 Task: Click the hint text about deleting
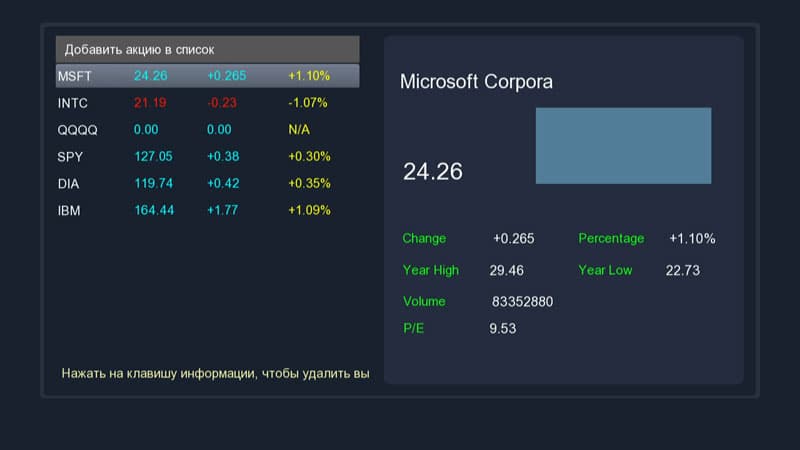pyautogui.click(x=215, y=374)
